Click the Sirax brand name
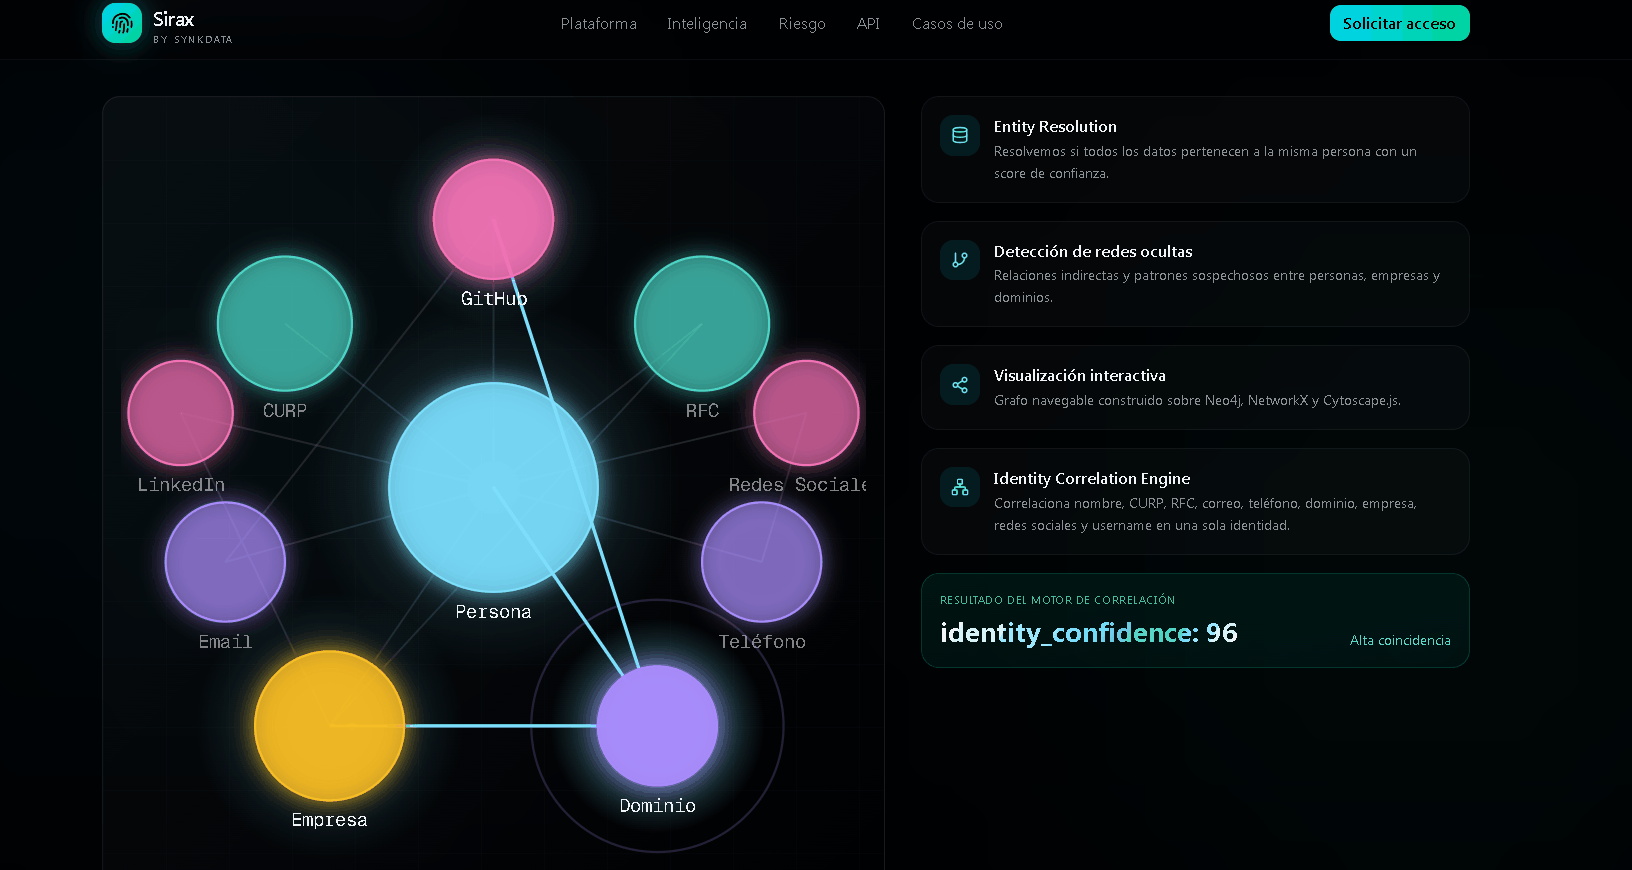This screenshot has width=1632, height=870. tap(173, 19)
